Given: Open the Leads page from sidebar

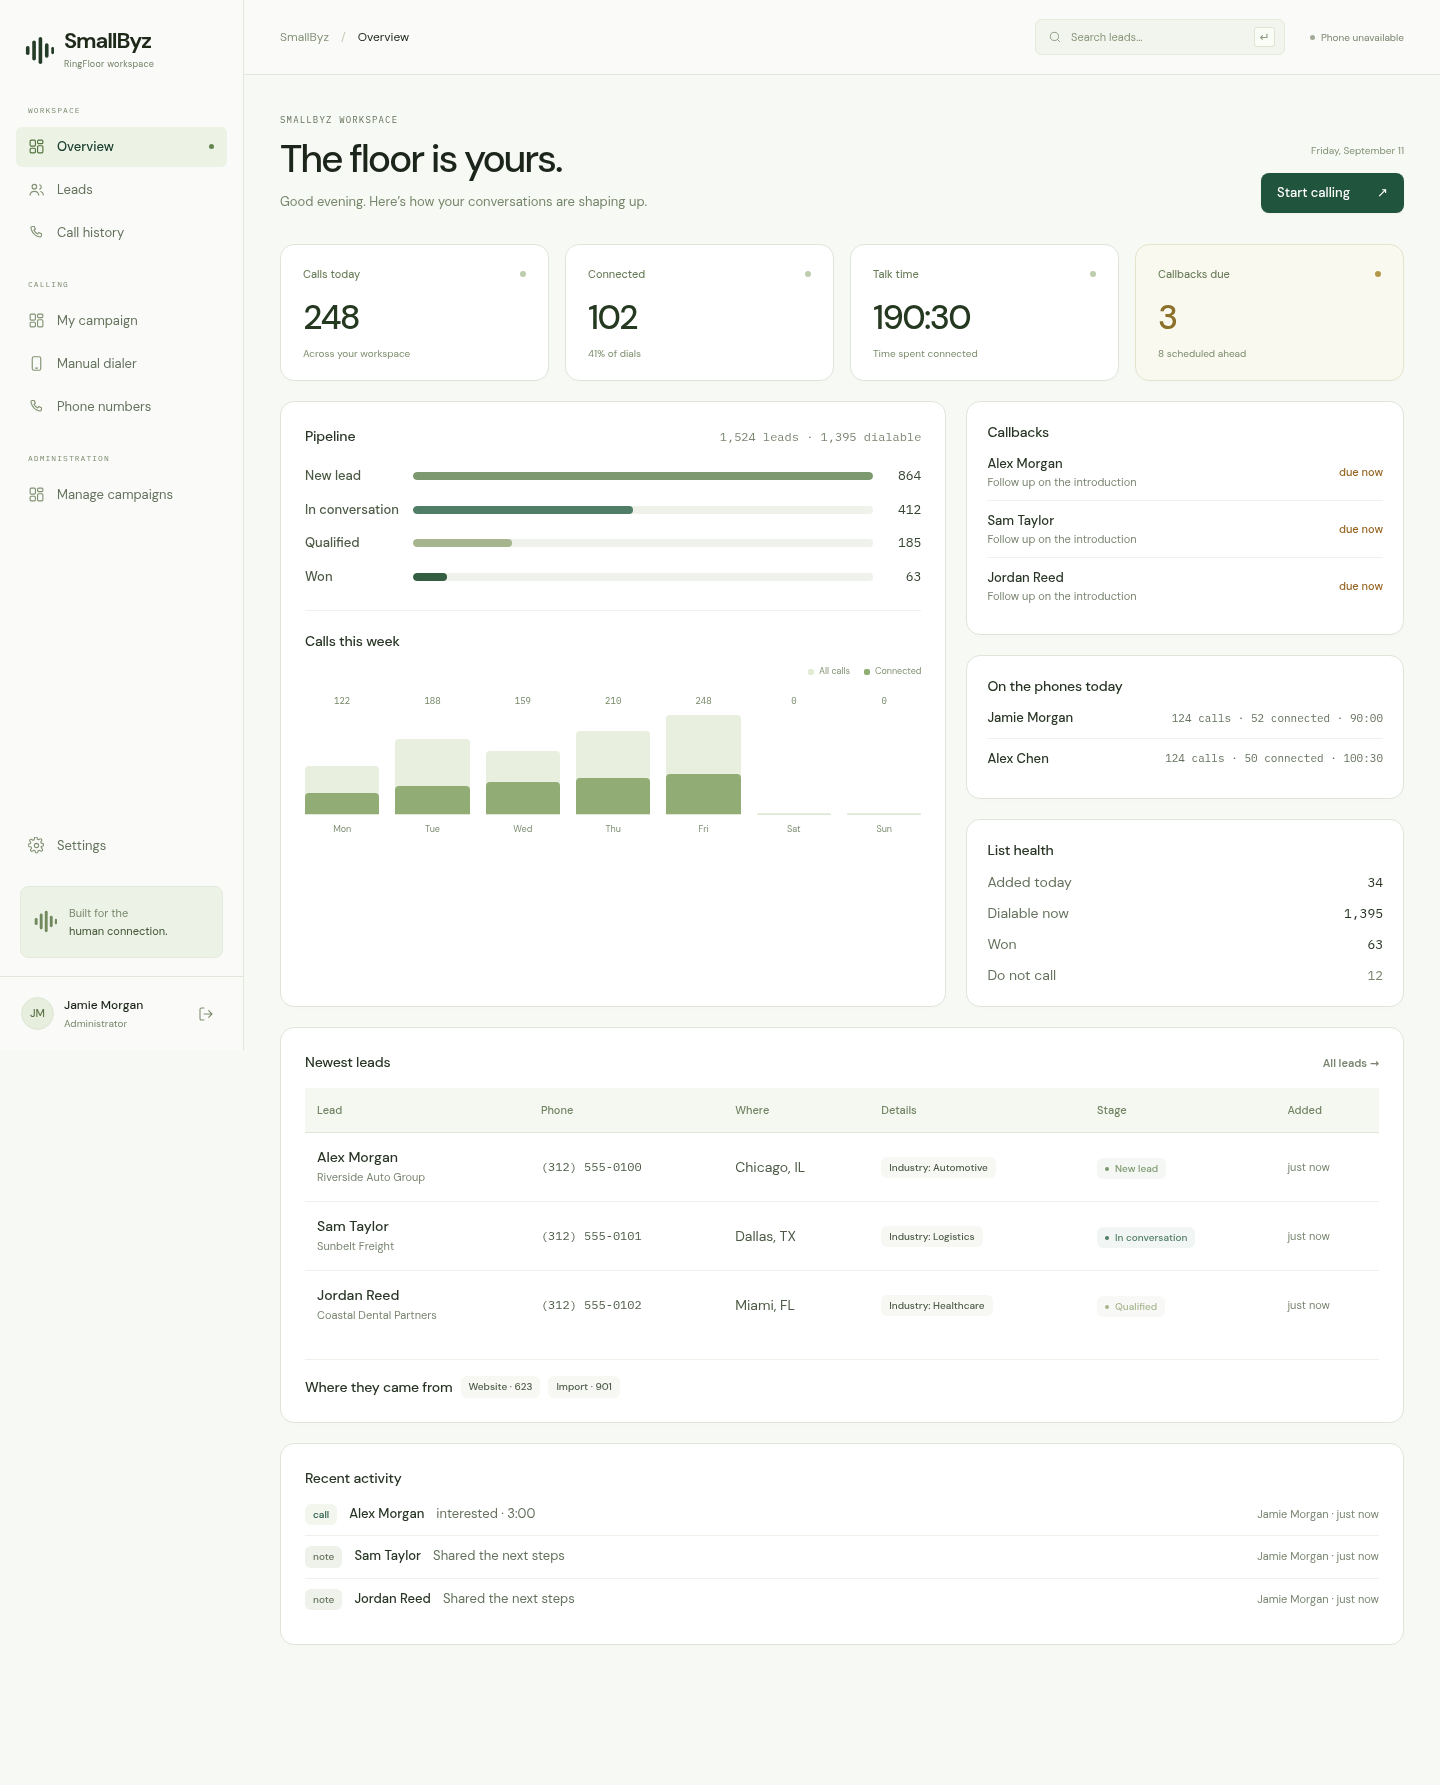Looking at the screenshot, I should pos(121,190).
